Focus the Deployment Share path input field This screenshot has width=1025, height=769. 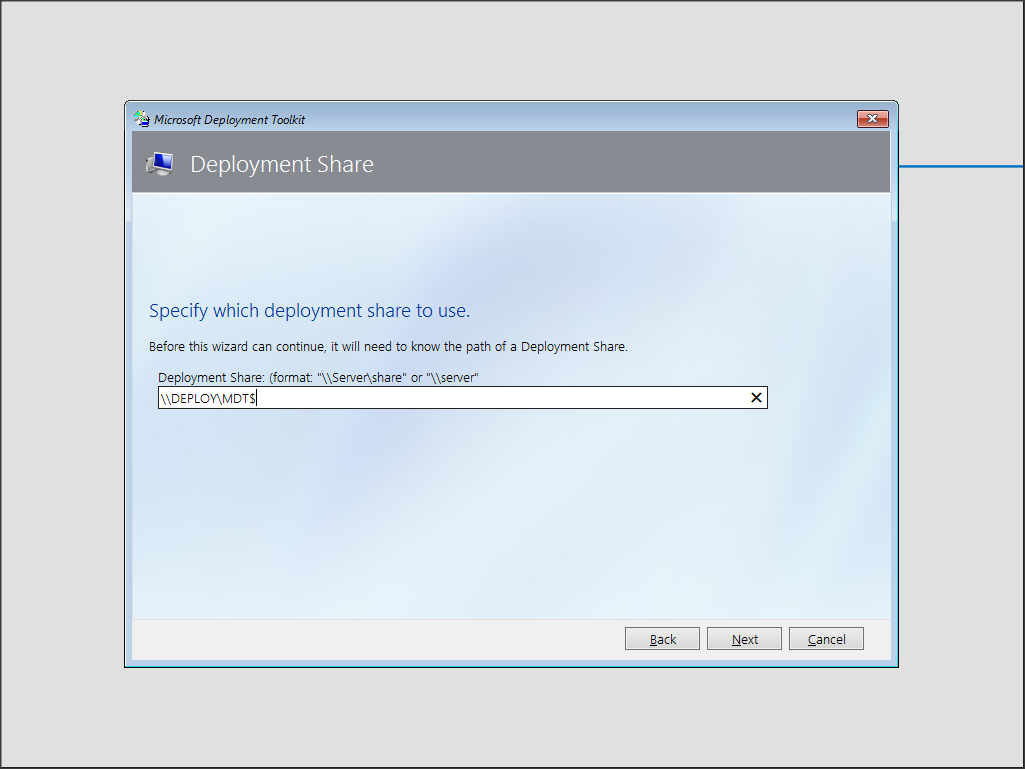point(500,398)
